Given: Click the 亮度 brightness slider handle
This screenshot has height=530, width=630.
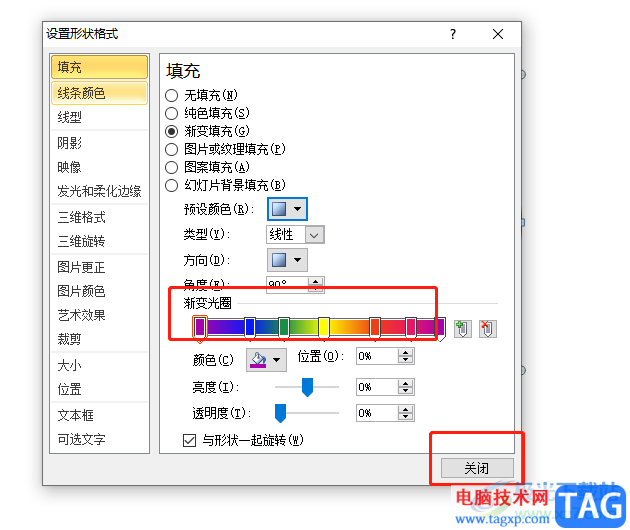Looking at the screenshot, I should (x=307, y=387).
